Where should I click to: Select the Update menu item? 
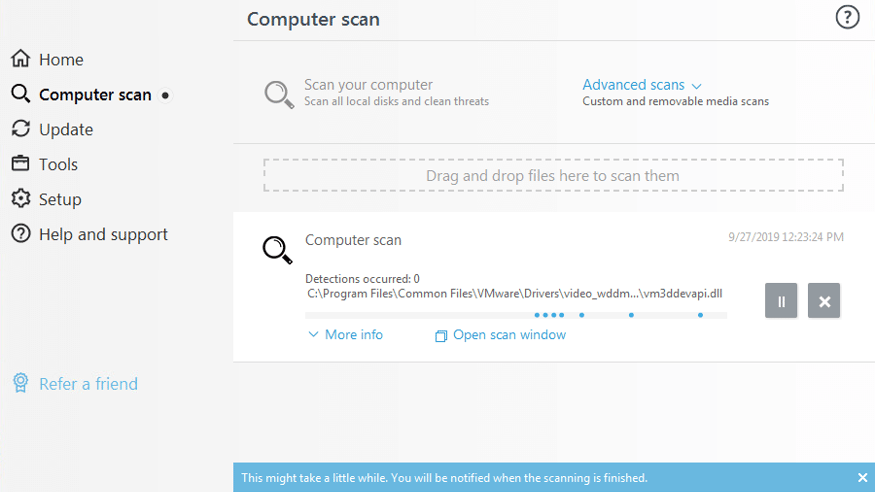(x=66, y=129)
